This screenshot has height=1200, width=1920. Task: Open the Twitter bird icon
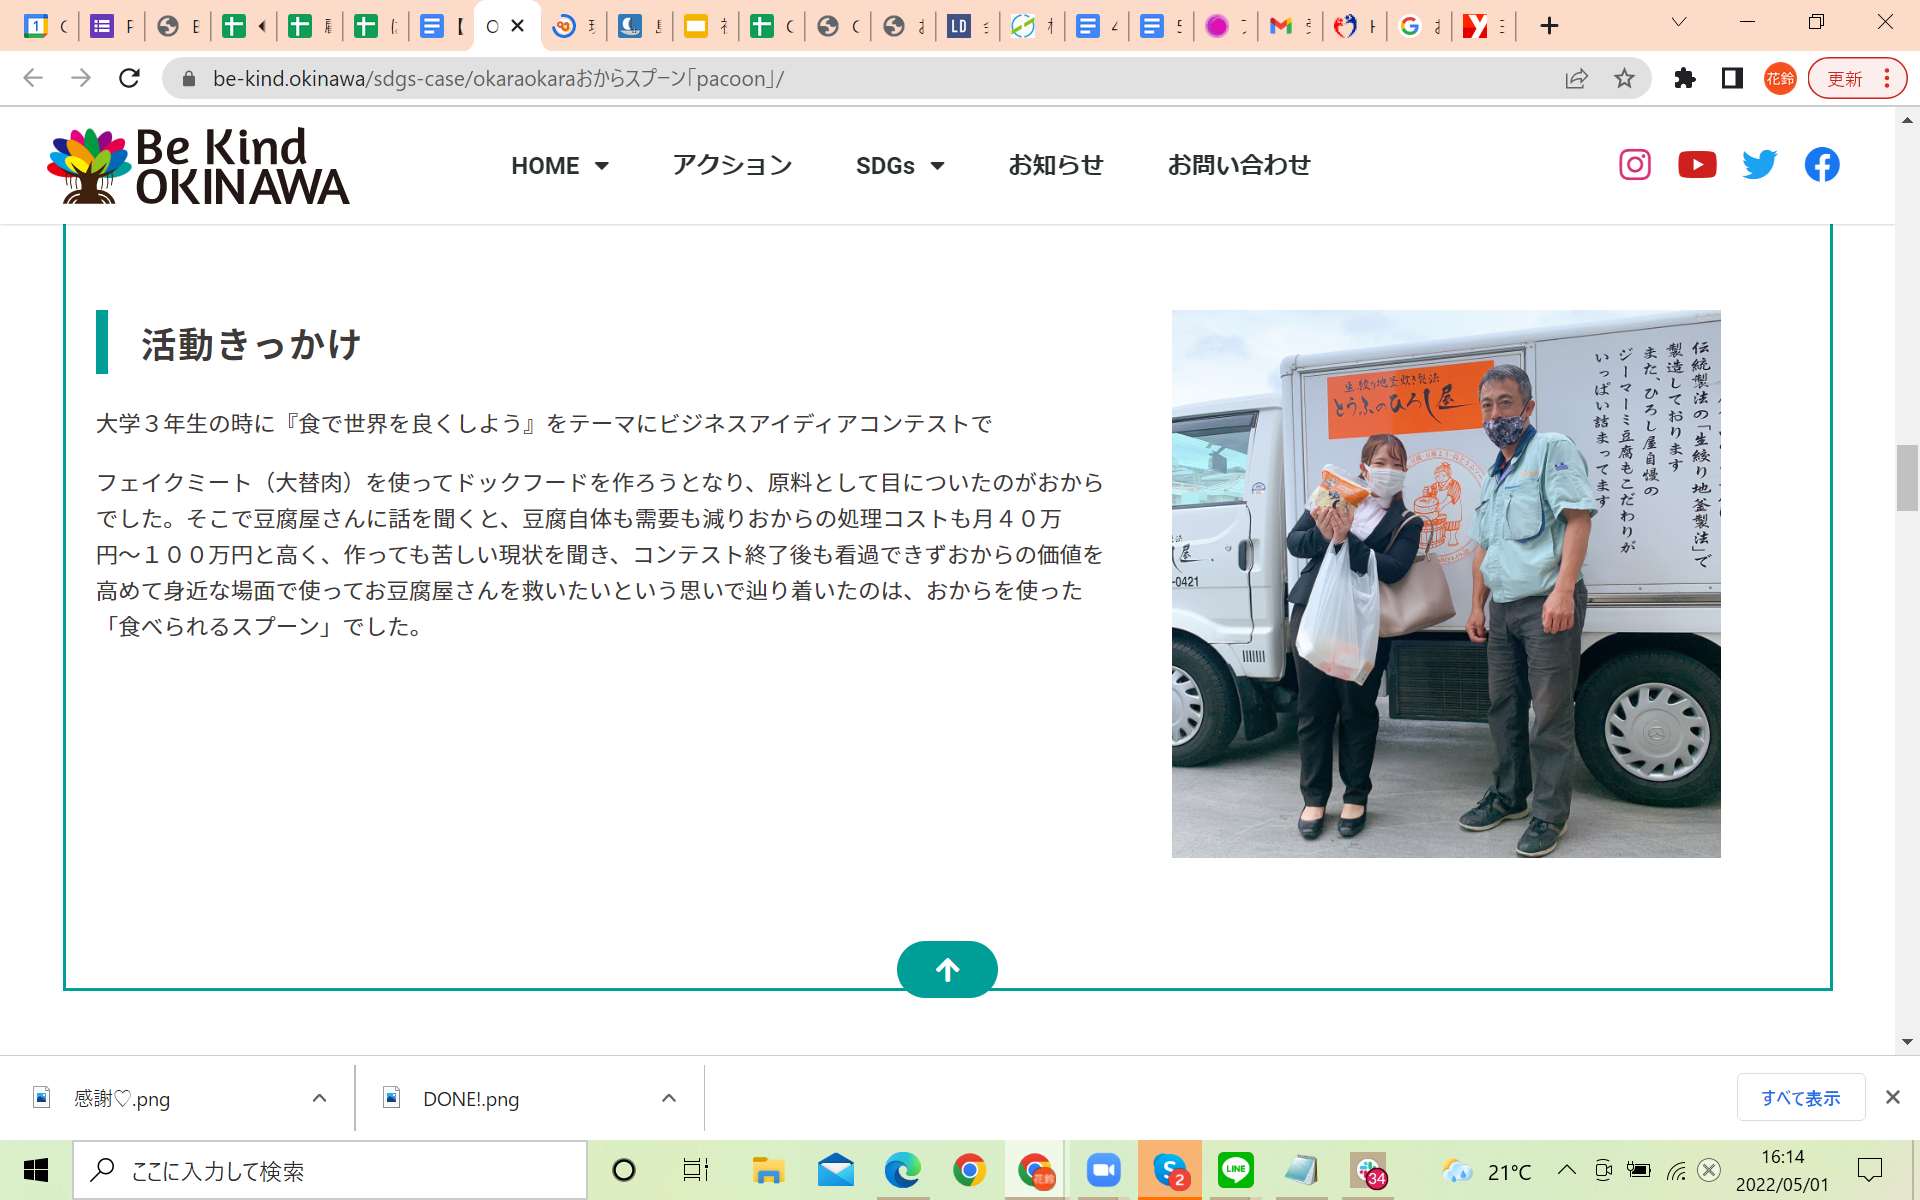click(1760, 164)
